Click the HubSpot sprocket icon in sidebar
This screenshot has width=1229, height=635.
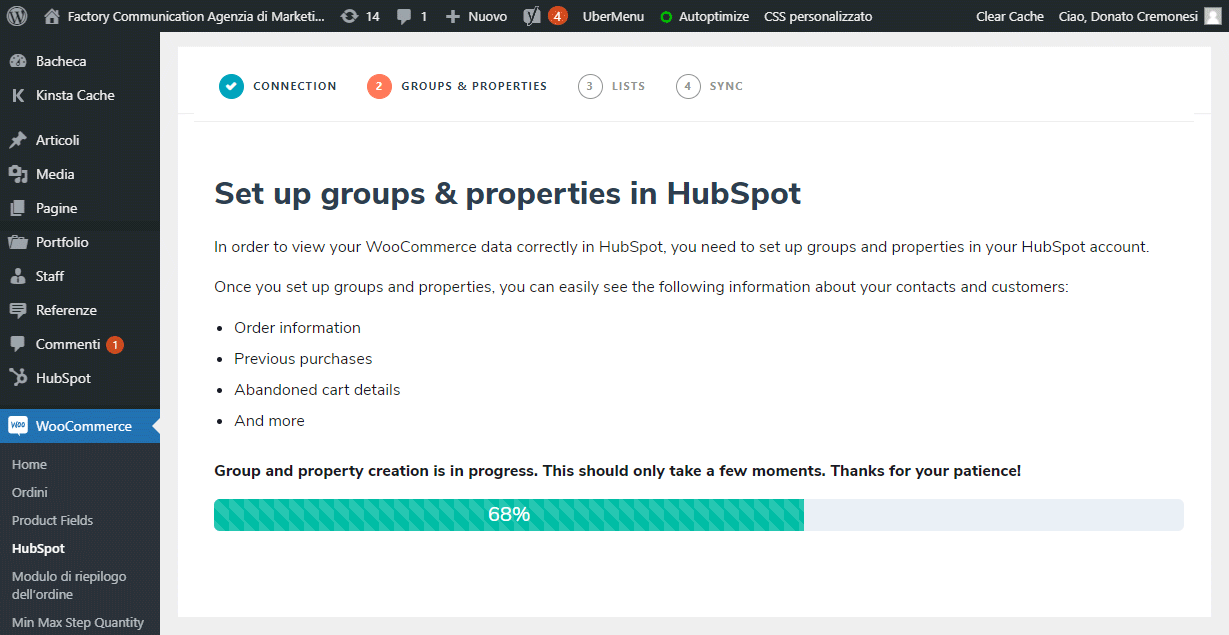[18, 378]
